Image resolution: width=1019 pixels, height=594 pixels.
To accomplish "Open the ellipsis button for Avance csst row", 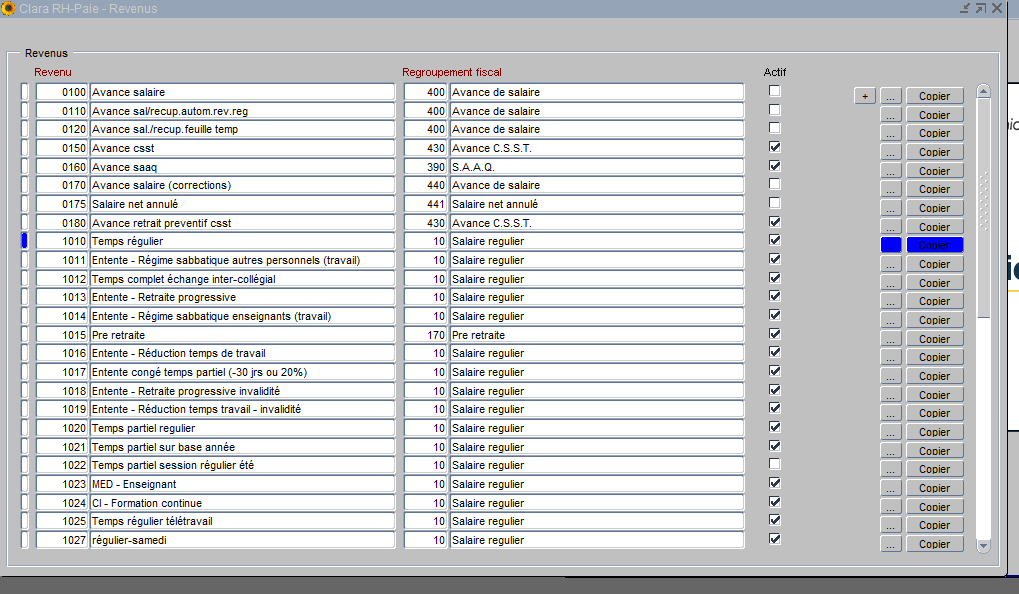I will pyautogui.click(x=891, y=152).
